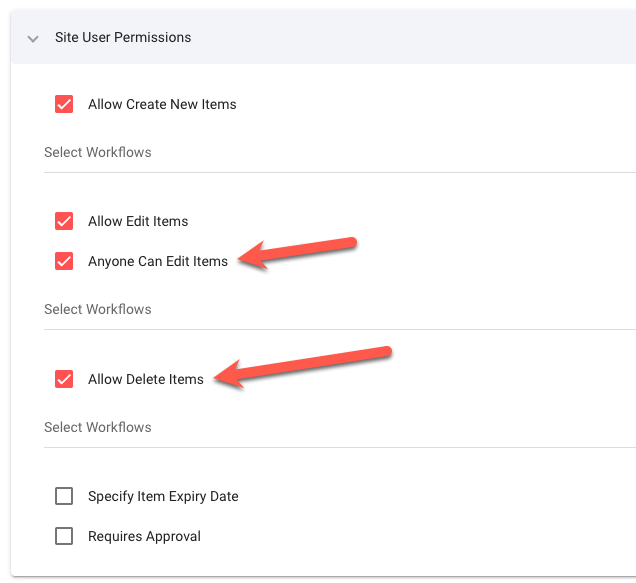Enable the Specify Item Expiry Date checkbox
Screen dimensions: 636x583
64,496
